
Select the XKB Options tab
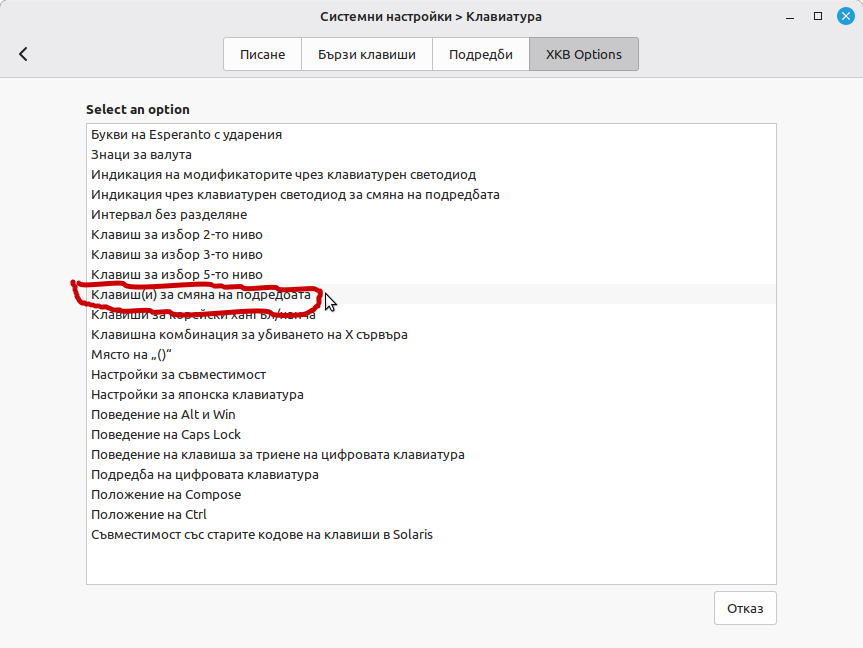pos(584,54)
